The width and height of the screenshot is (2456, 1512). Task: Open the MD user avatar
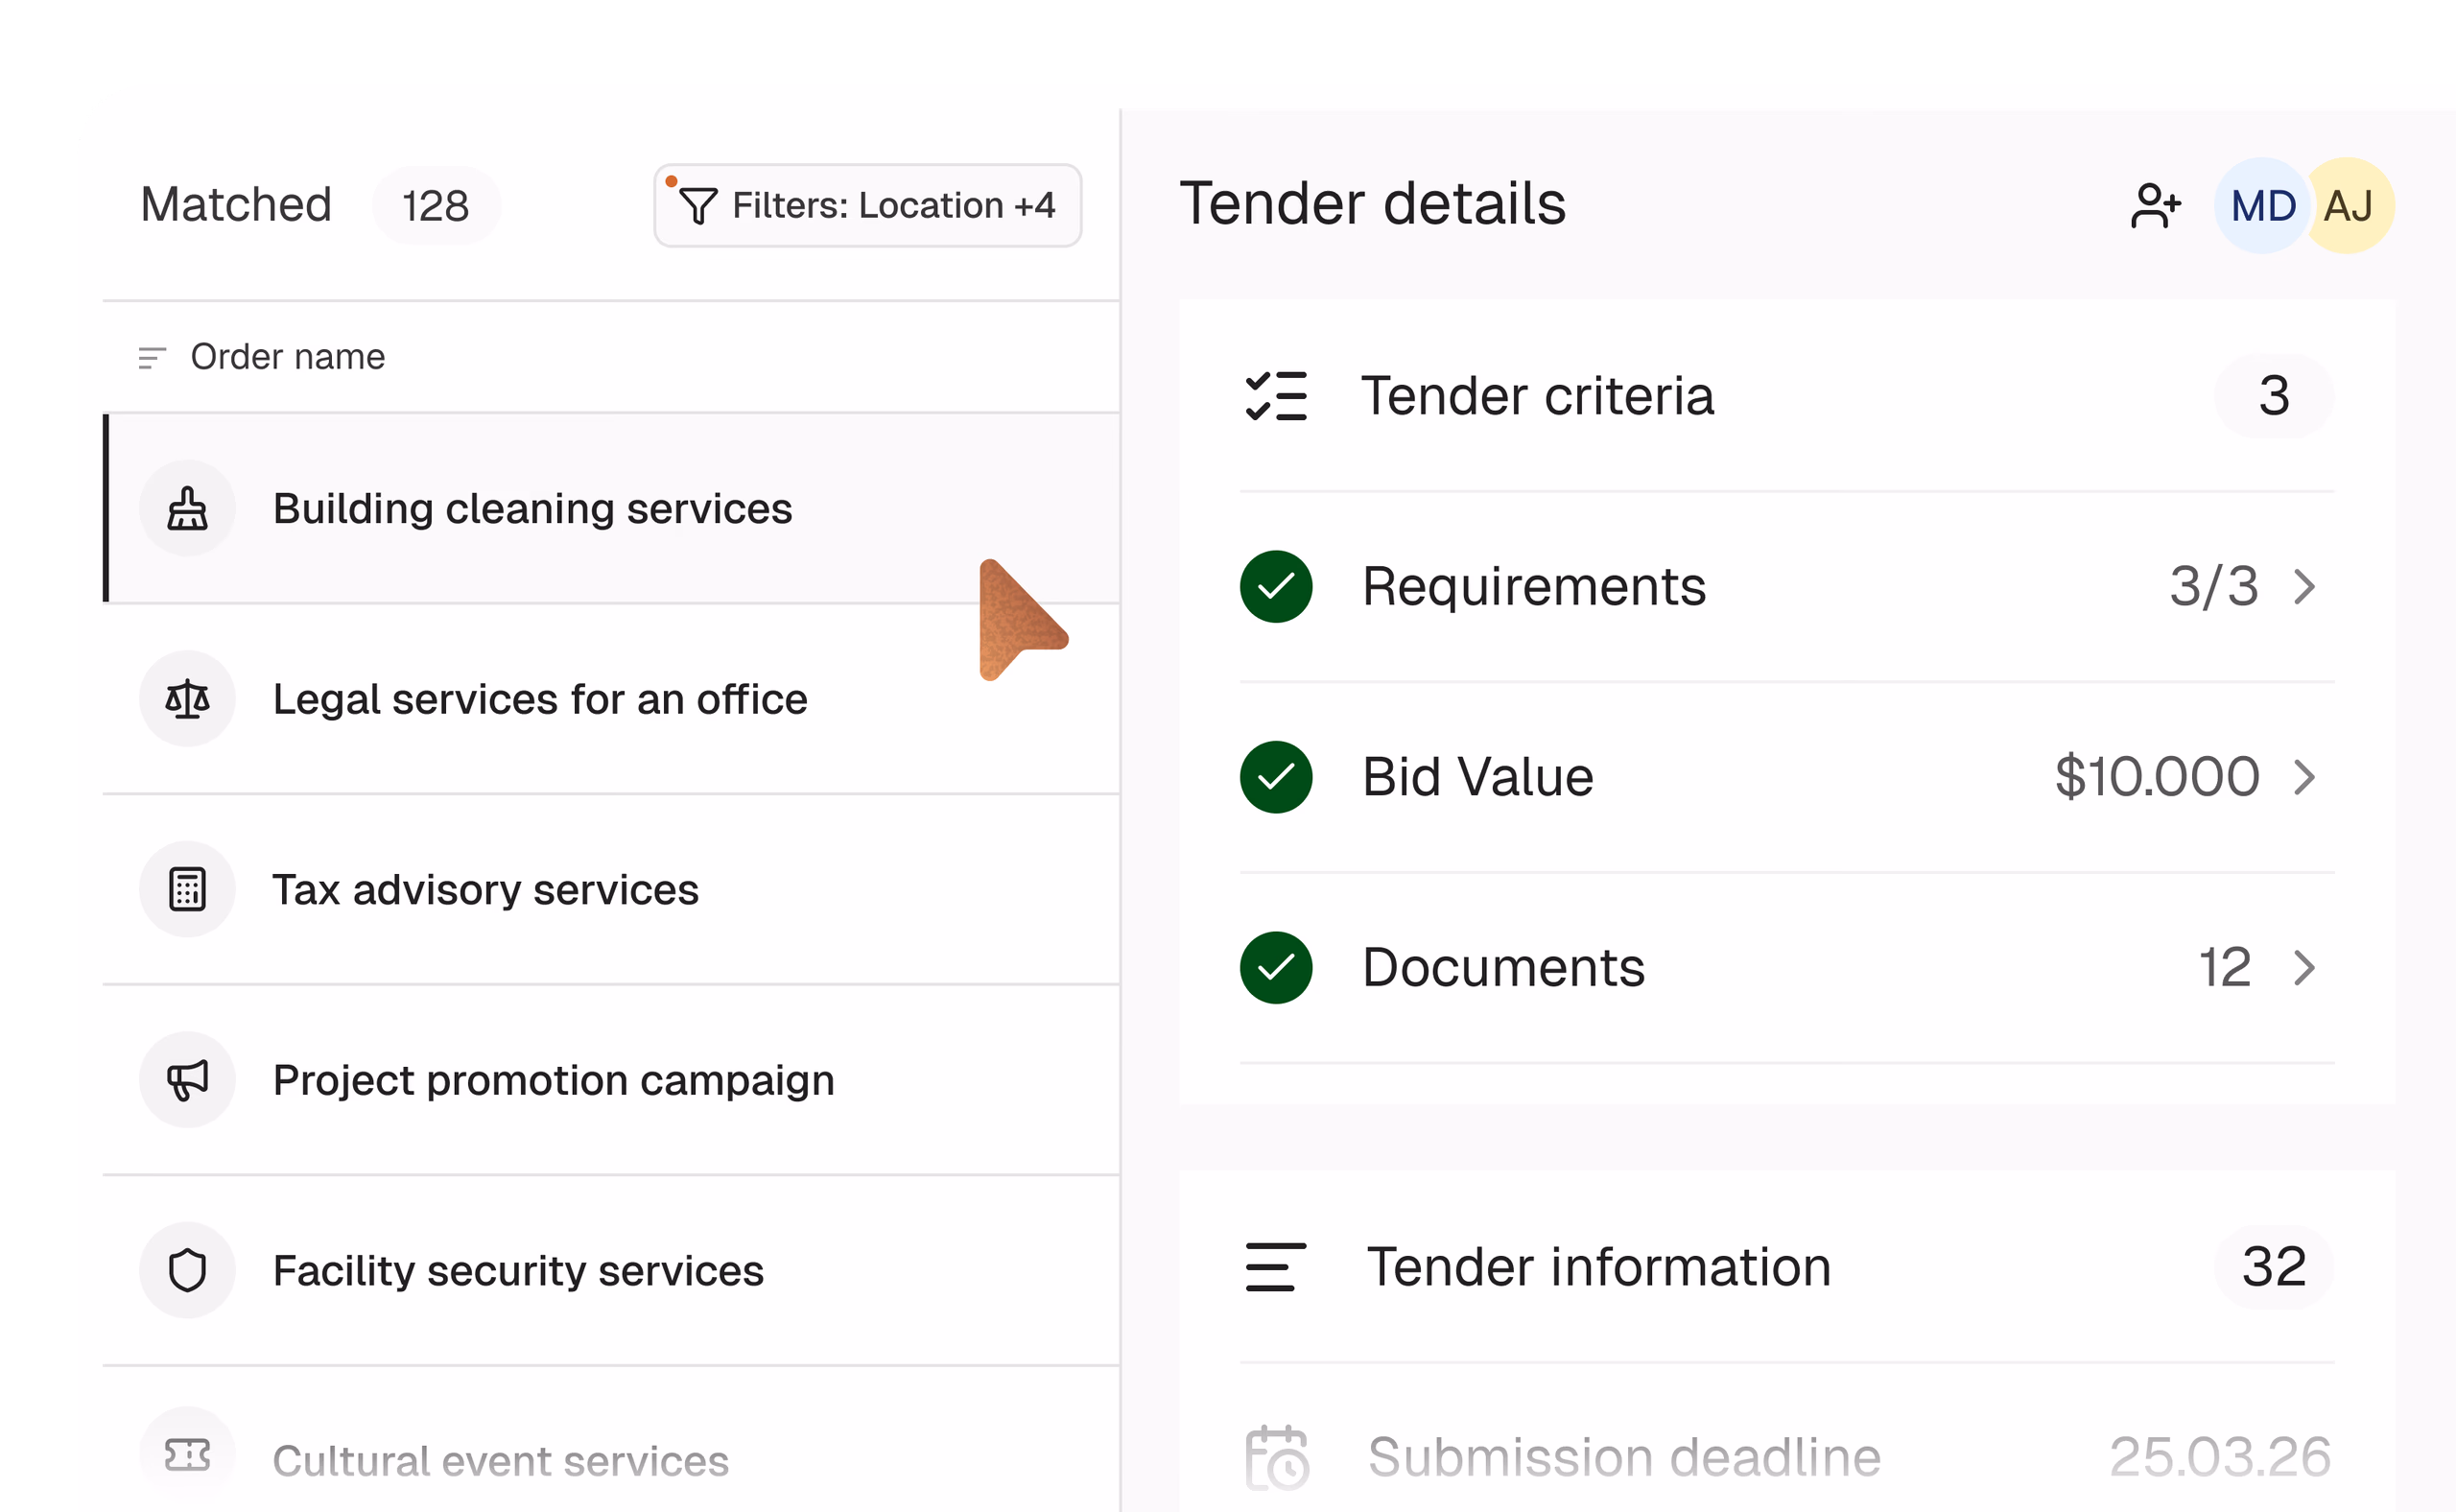tap(2262, 205)
